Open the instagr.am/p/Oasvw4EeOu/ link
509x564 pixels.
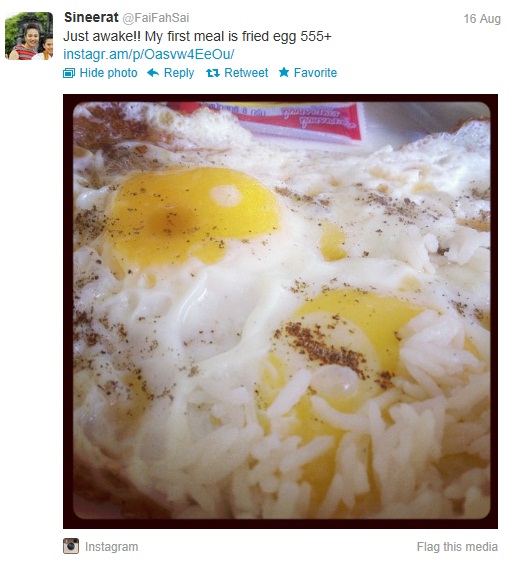tap(149, 54)
